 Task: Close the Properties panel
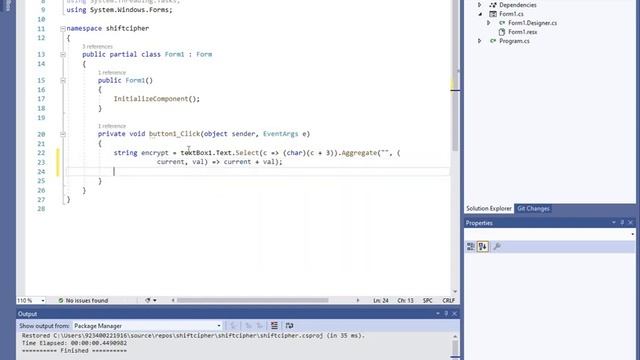(x=631, y=222)
